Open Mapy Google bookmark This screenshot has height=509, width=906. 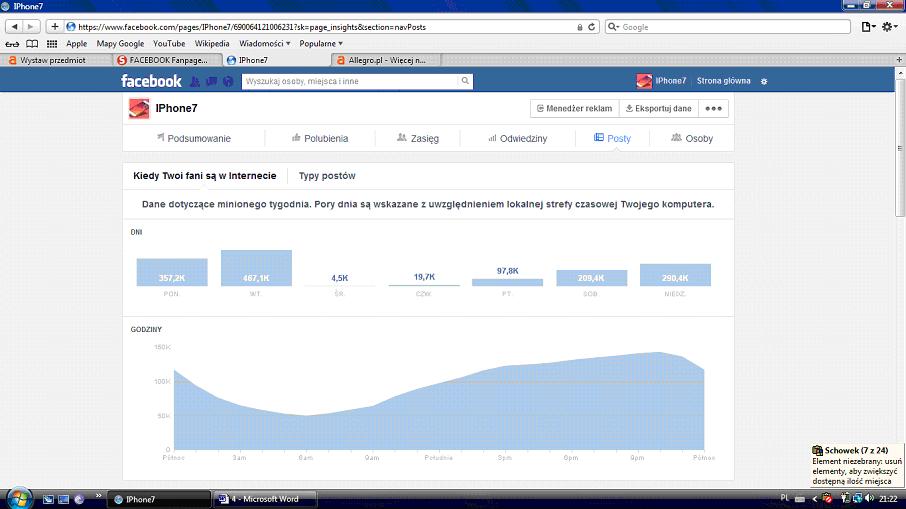(120, 44)
